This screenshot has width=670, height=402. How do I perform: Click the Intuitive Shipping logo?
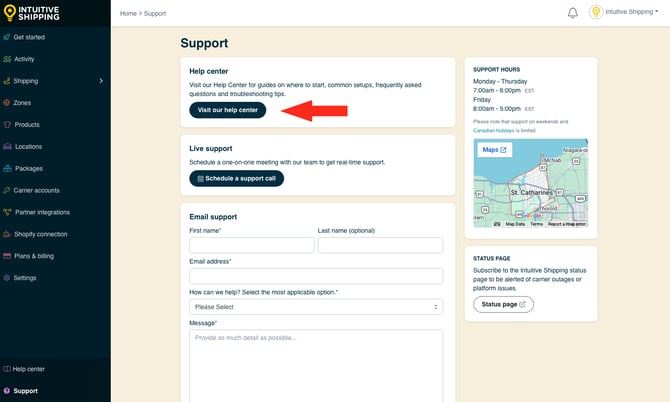tap(31, 13)
